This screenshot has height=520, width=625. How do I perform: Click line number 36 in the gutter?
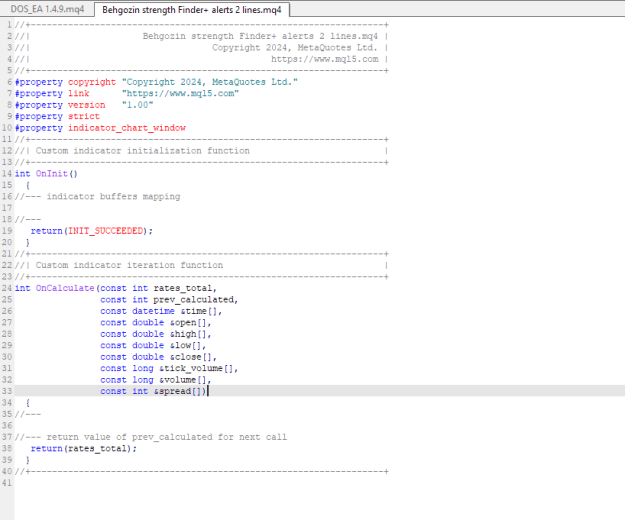(7, 426)
